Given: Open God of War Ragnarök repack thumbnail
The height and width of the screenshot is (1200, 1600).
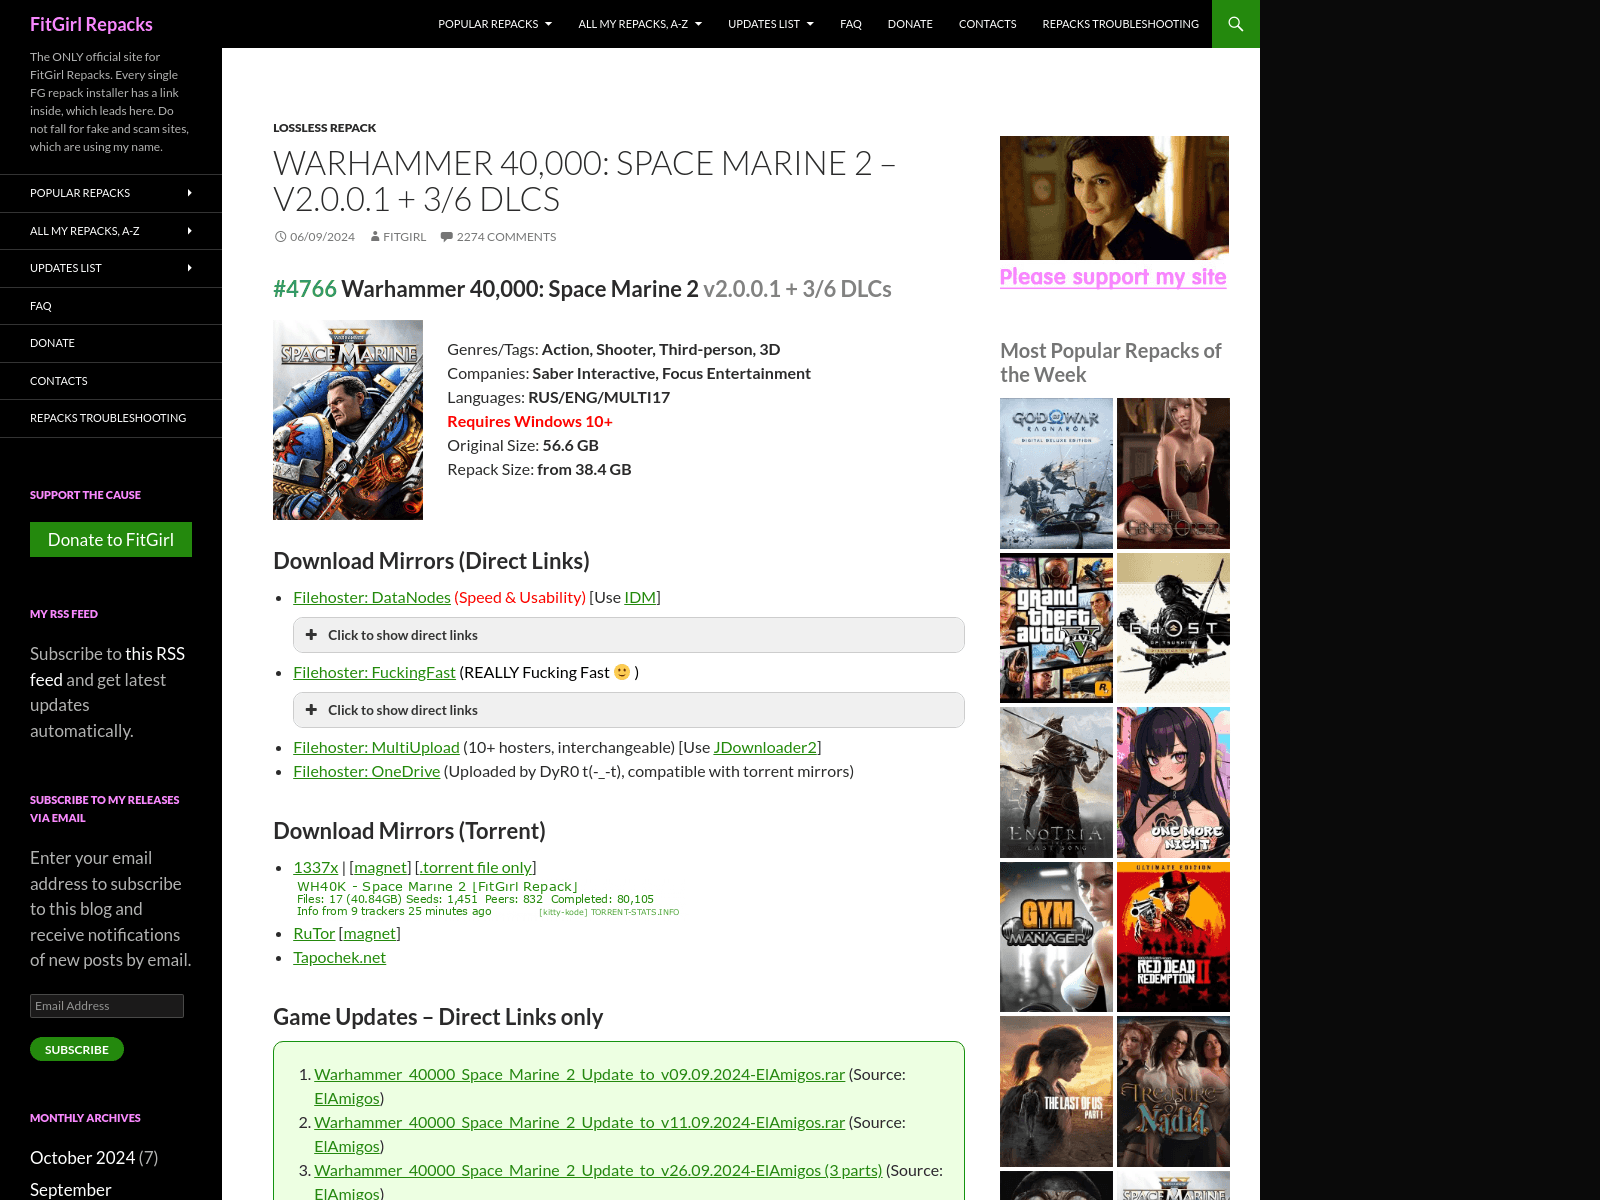Looking at the screenshot, I should [1056, 473].
